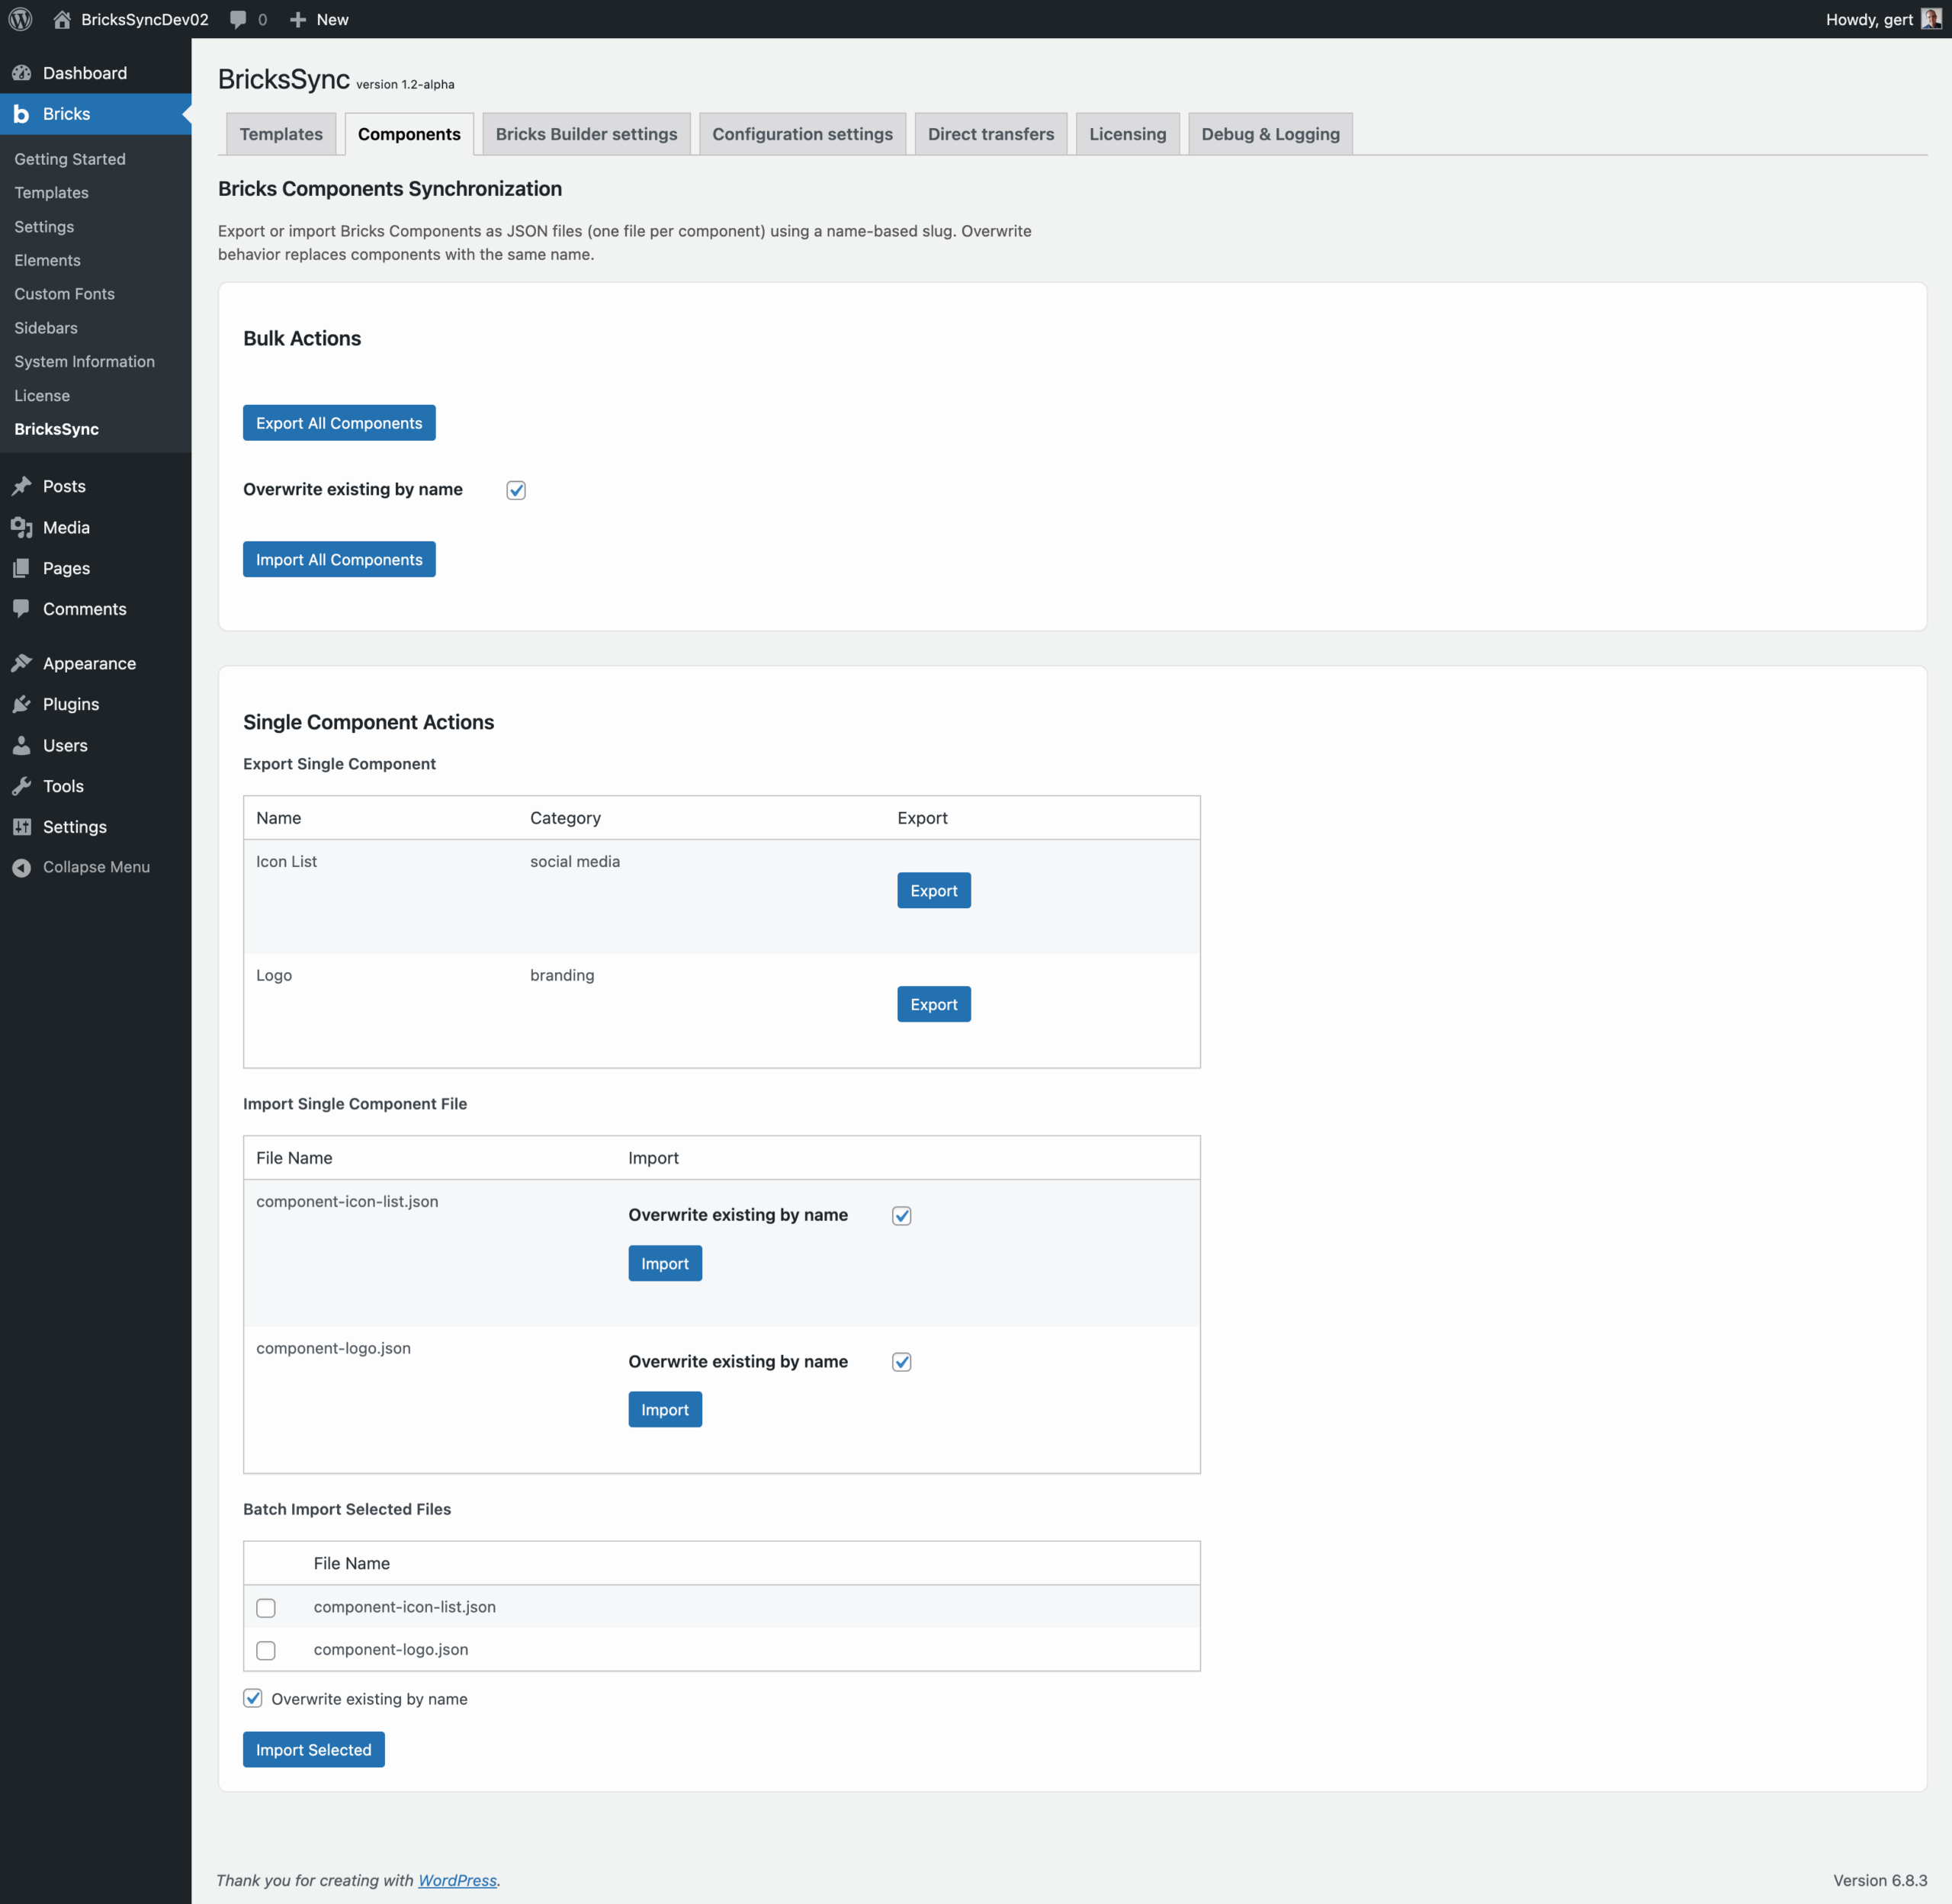Click the Bricks 'b' sidebar icon

click(21, 114)
